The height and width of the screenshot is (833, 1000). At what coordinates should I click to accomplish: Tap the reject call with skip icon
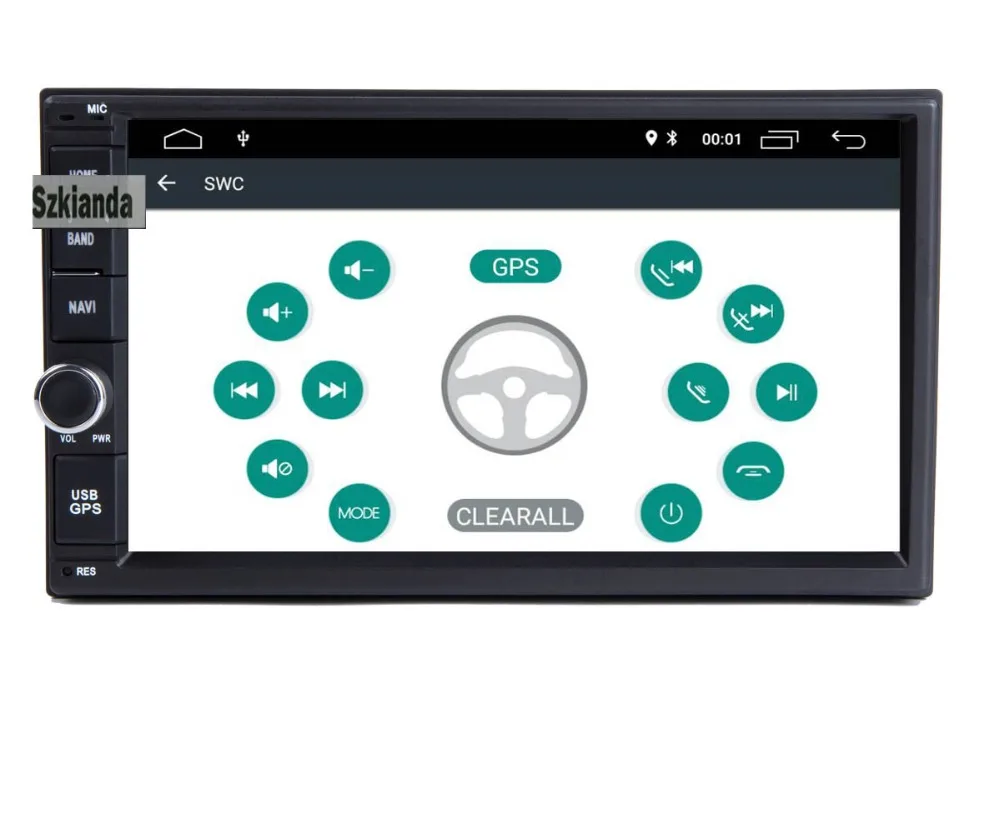753,313
